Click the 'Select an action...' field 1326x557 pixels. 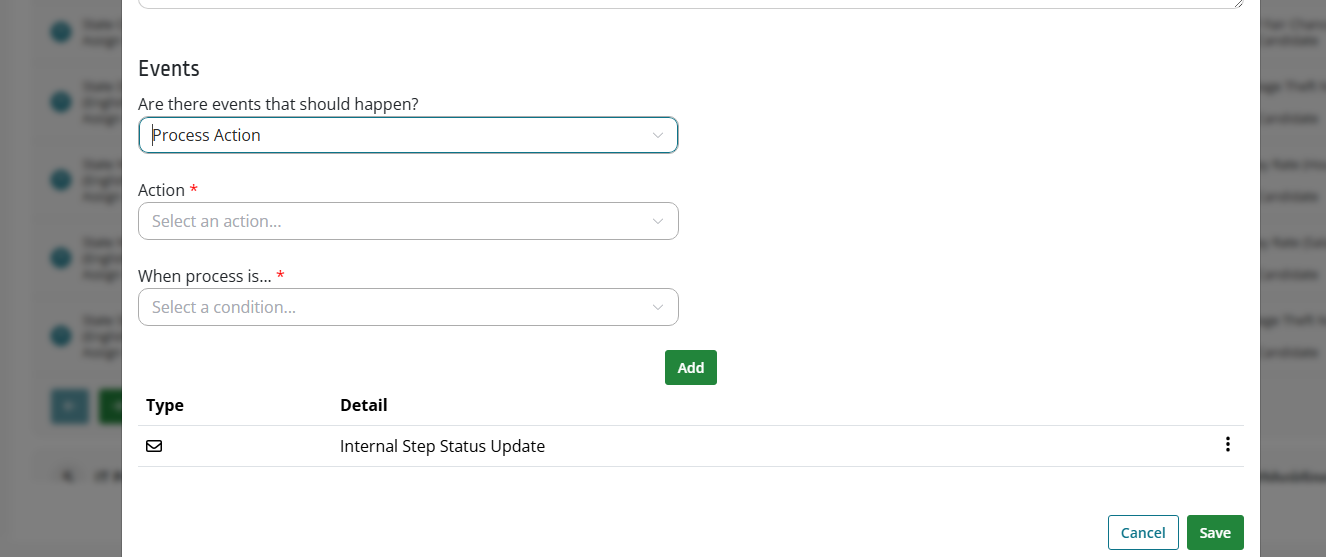coord(408,221)
